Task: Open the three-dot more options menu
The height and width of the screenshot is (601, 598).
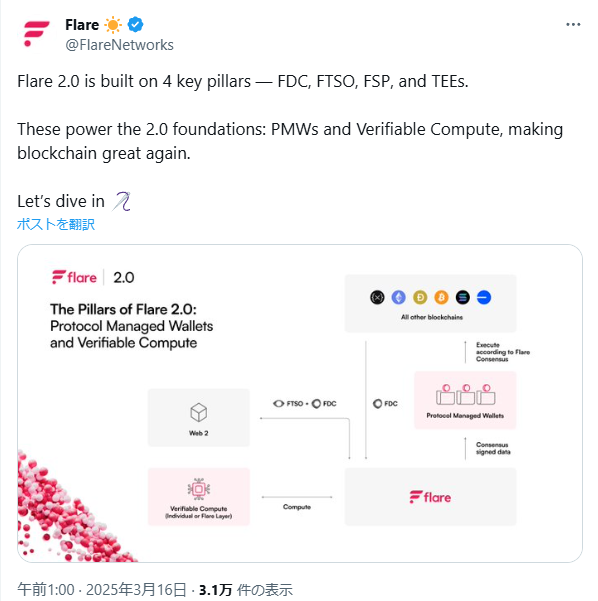Action: [573, 25]
